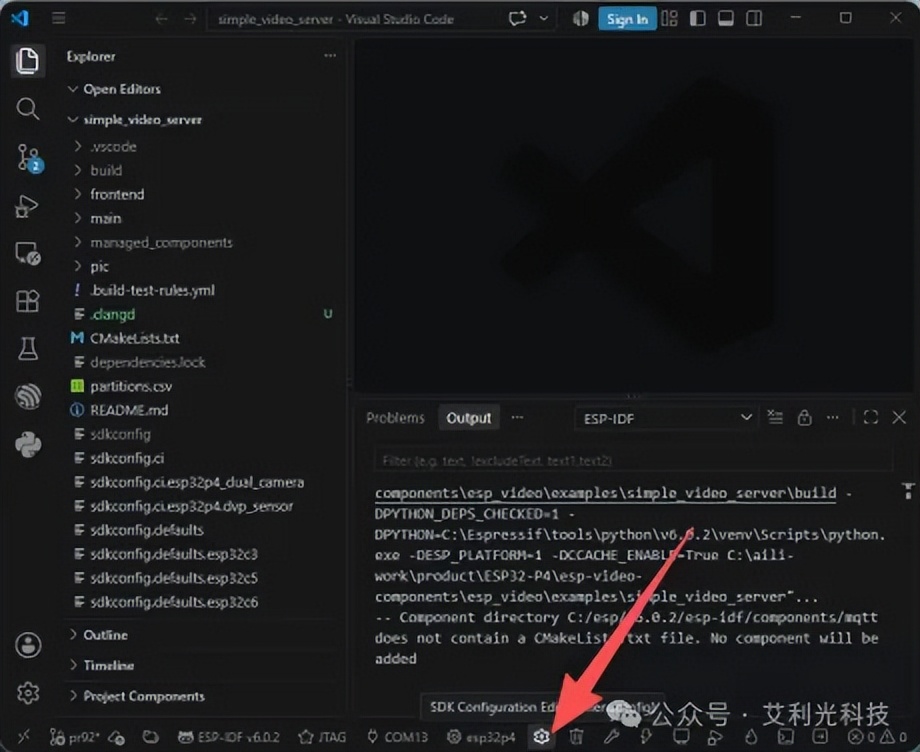The image size is (920, 752).
Task: Click the Monitor Device icon in status bar
Action: pos(681,736)
